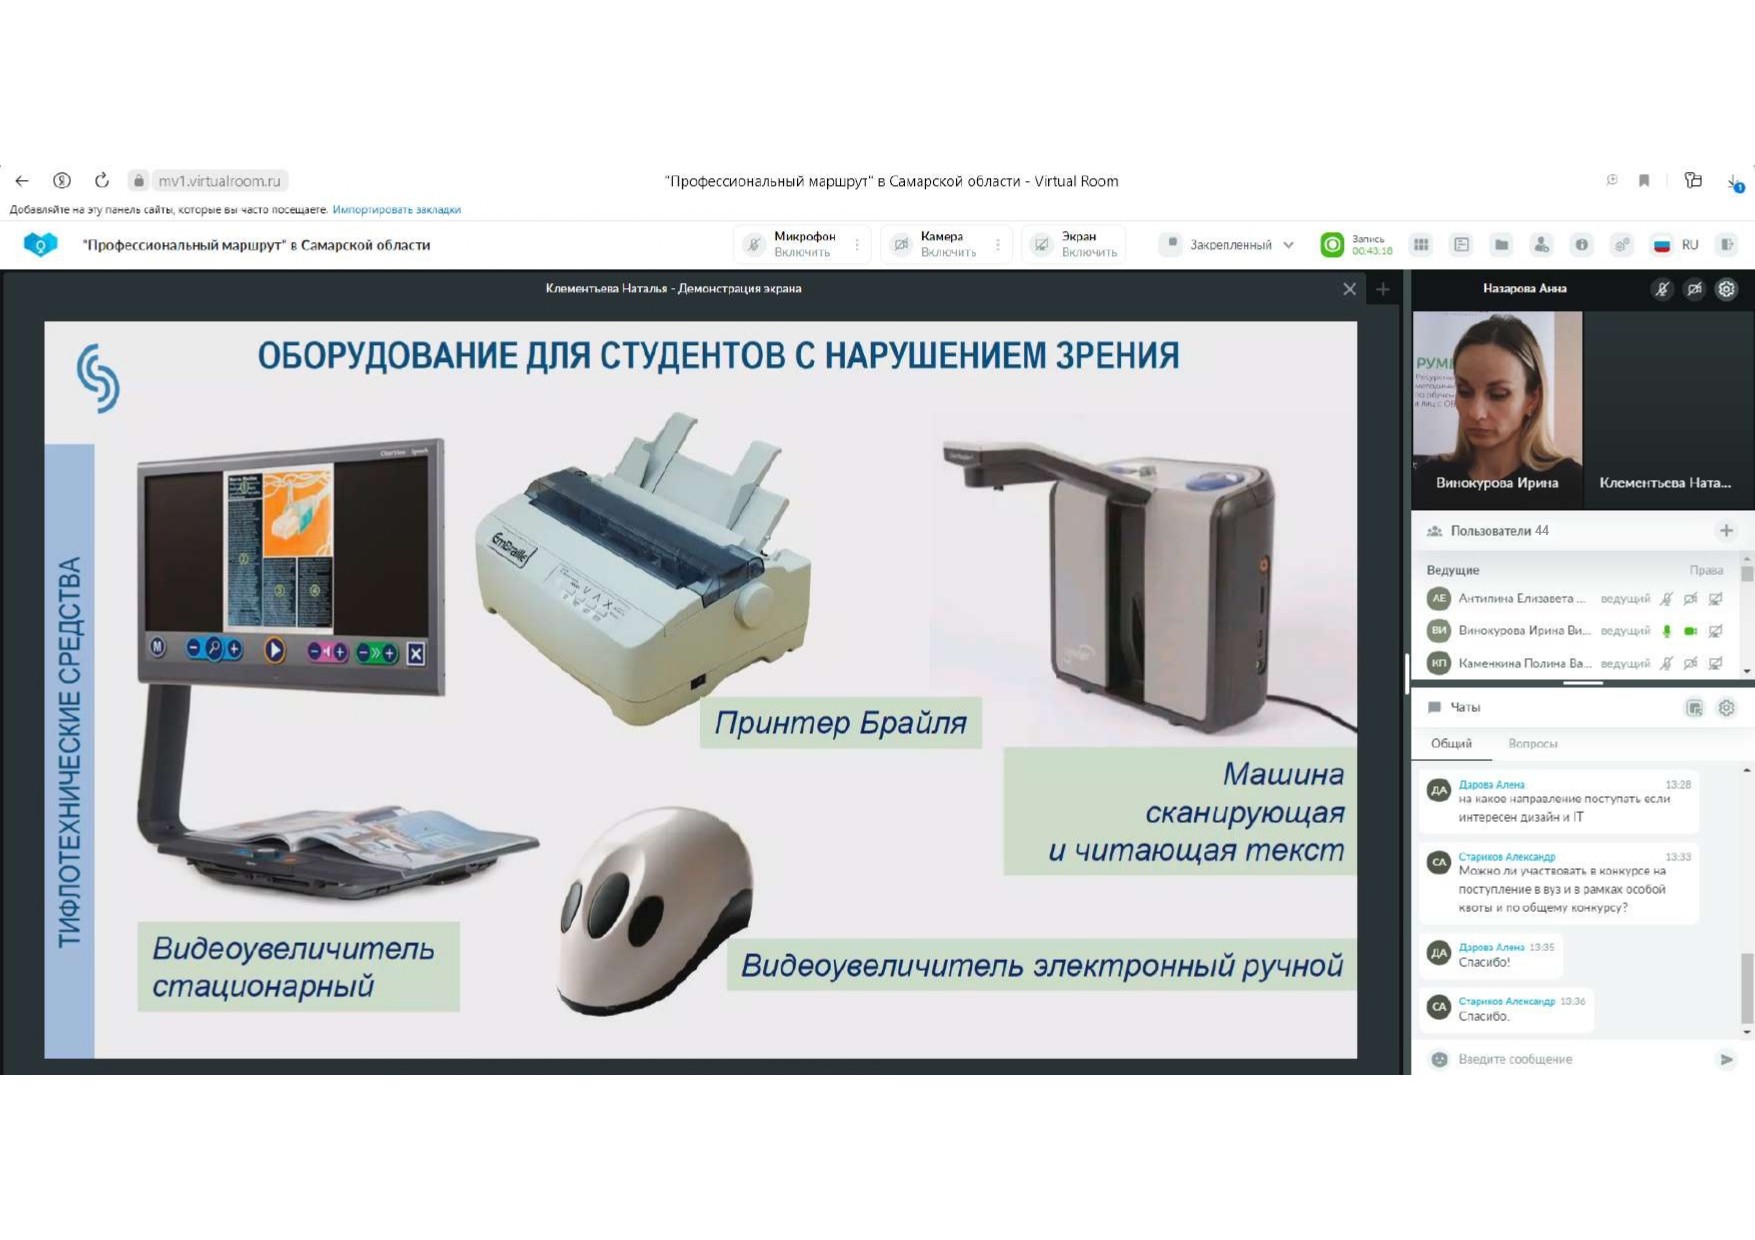Open the files folder icon in toolbar

1501,245
